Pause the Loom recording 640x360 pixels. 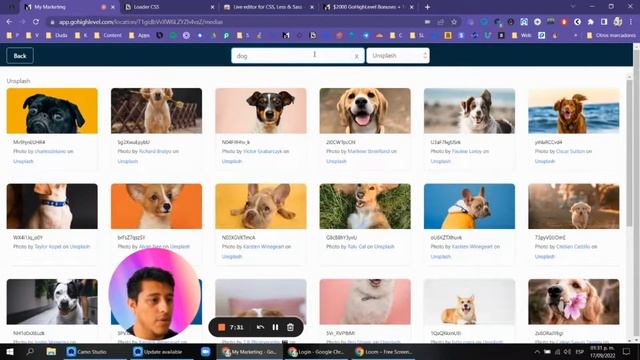tap(275, 327)
